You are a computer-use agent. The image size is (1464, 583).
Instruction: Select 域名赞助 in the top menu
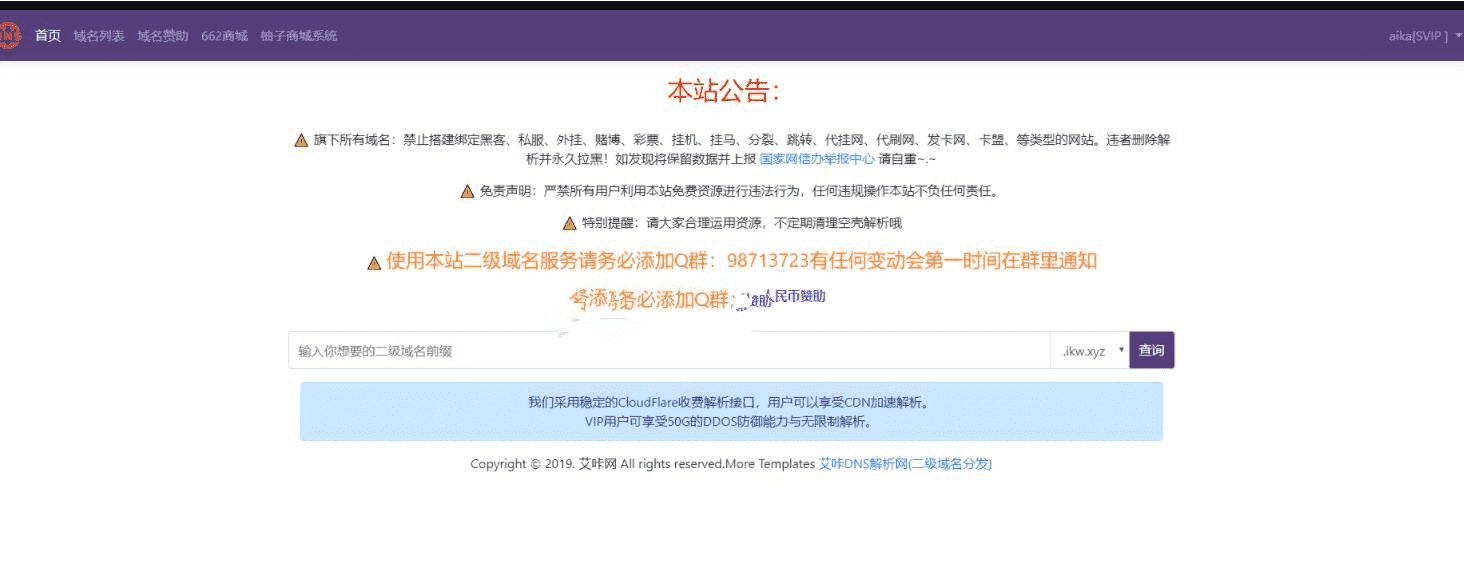point(163,36)
